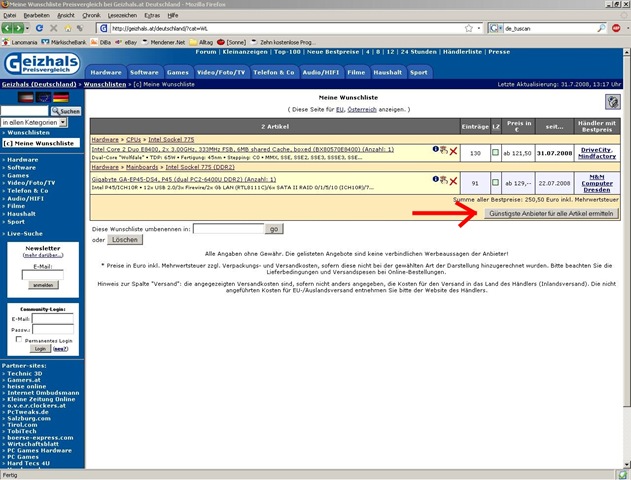631x480 pixels.
Task: Open Intel Core 2 Duo E8400 product link
Action: pyautogui.click(x=243, y=149)
